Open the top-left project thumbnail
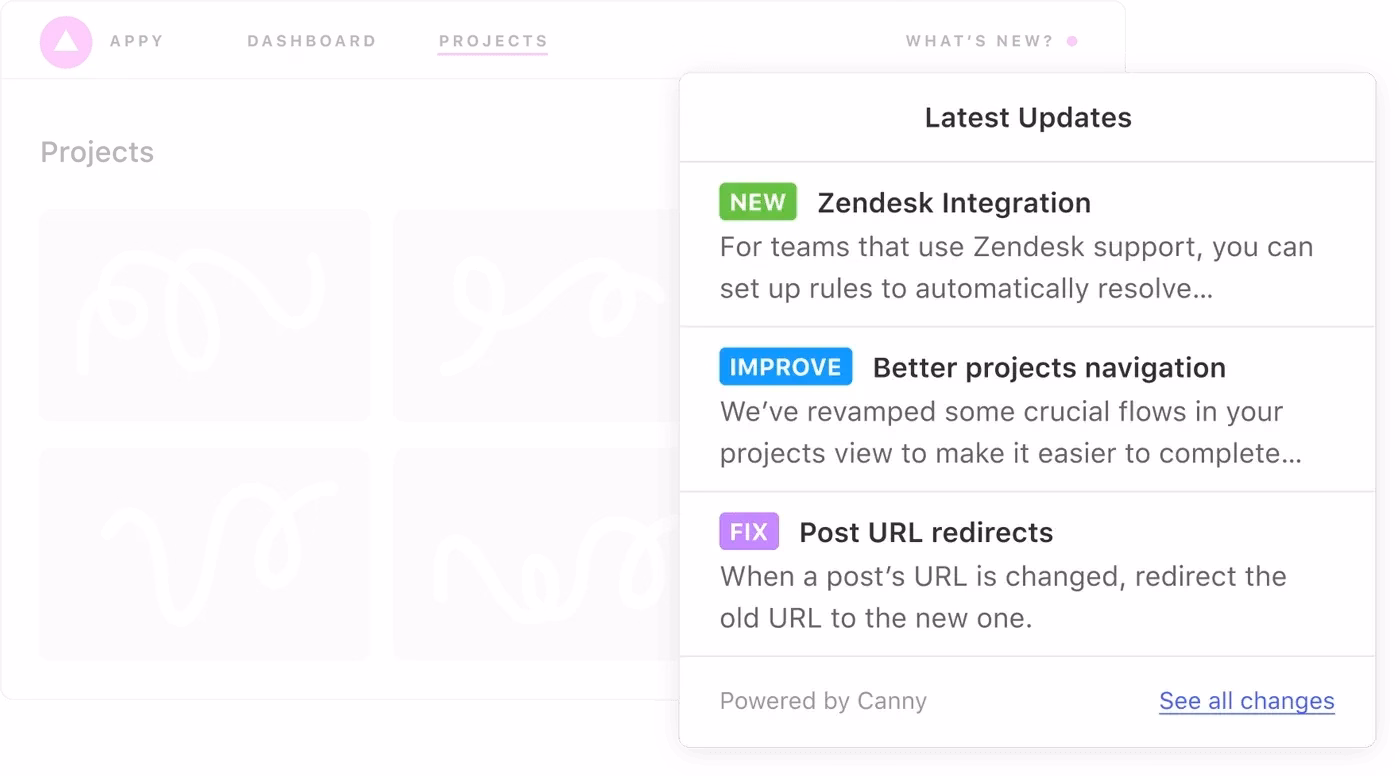 204,315
